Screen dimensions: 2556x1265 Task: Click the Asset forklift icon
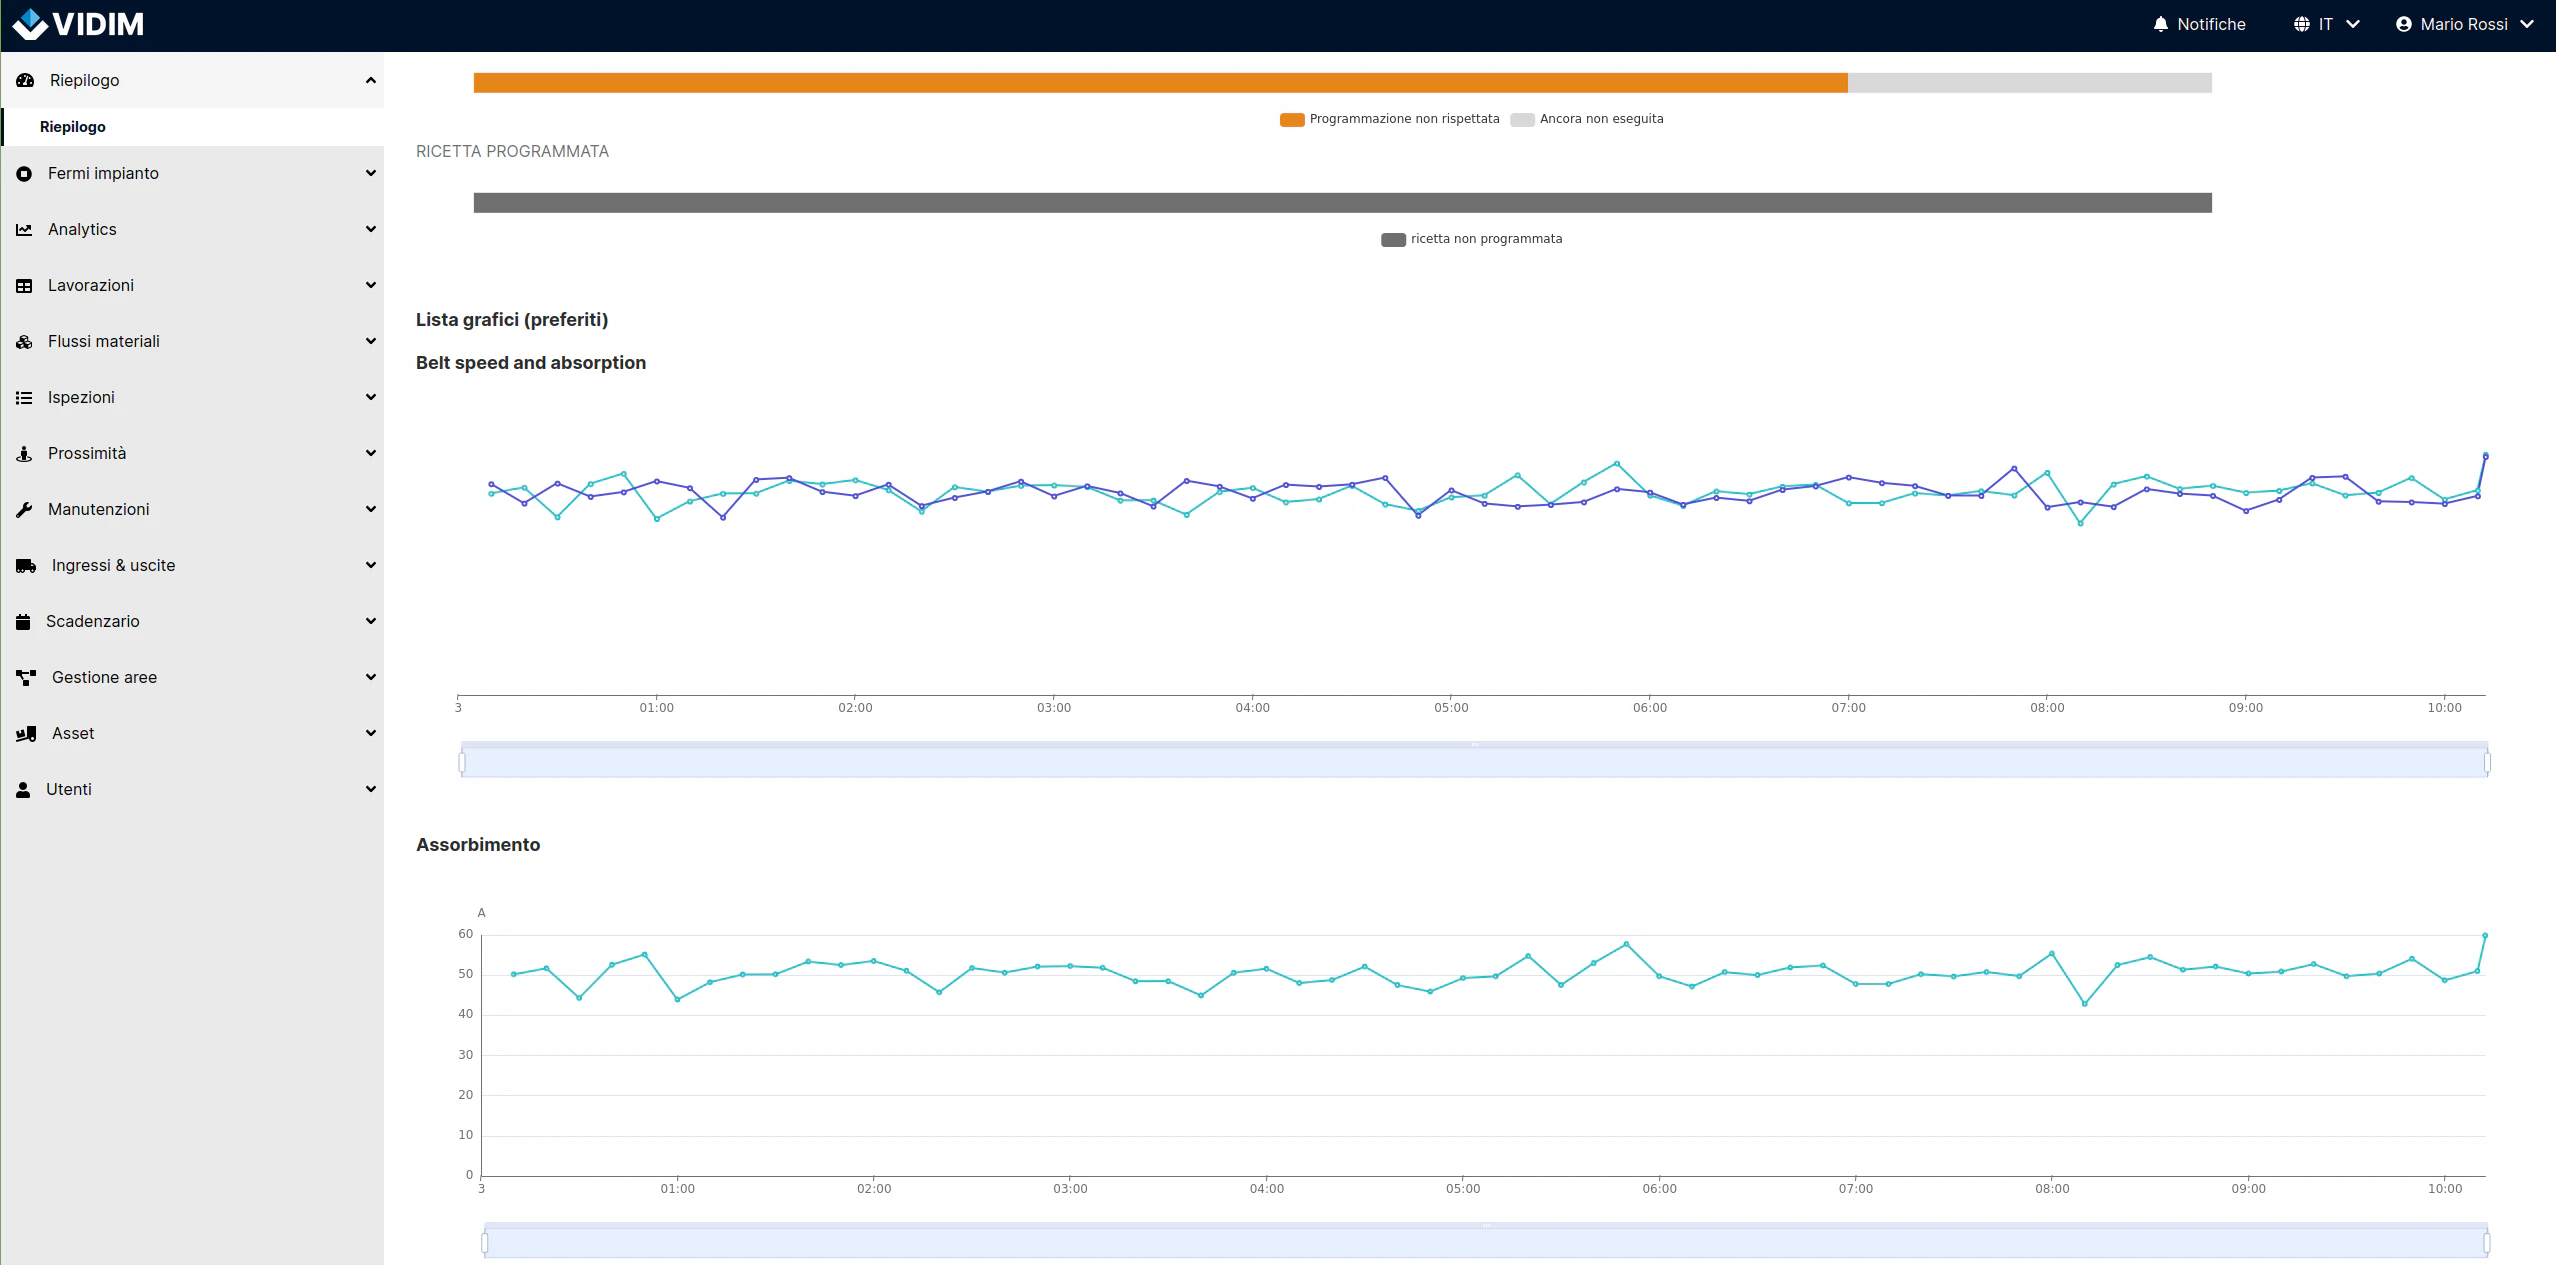tap(26, 734)
